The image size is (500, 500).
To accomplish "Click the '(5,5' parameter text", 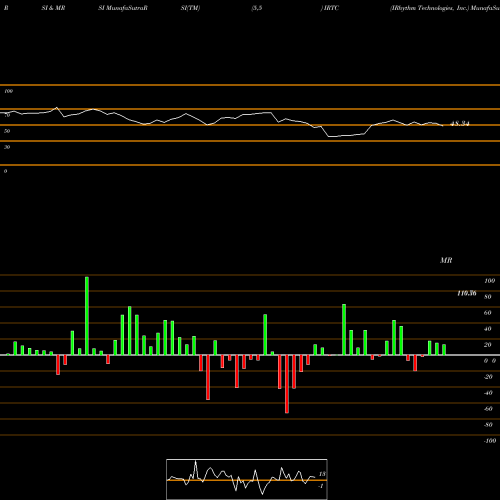I will point(257,8).
